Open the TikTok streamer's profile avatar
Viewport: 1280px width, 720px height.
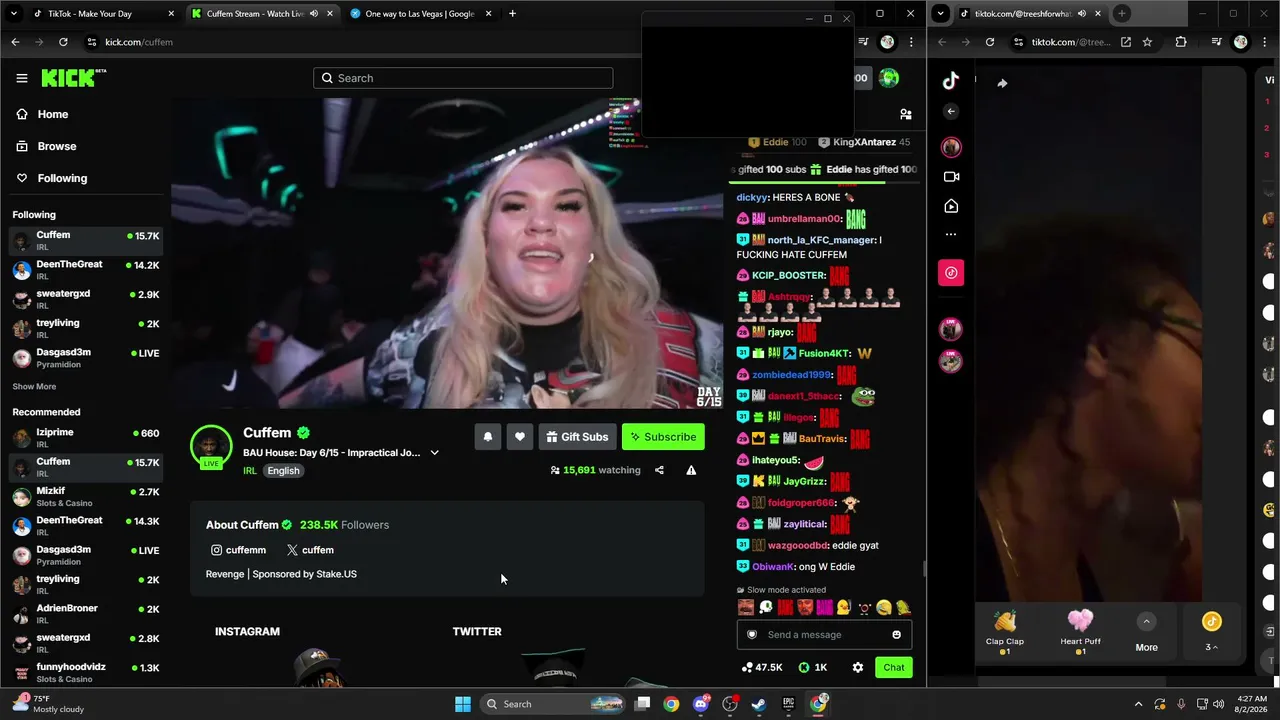click(951, 147)
